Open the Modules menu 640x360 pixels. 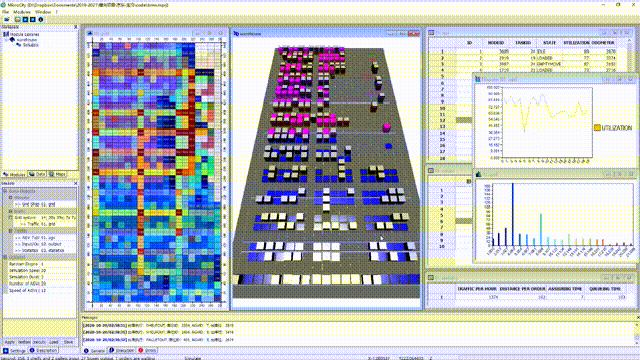(22, 12)
